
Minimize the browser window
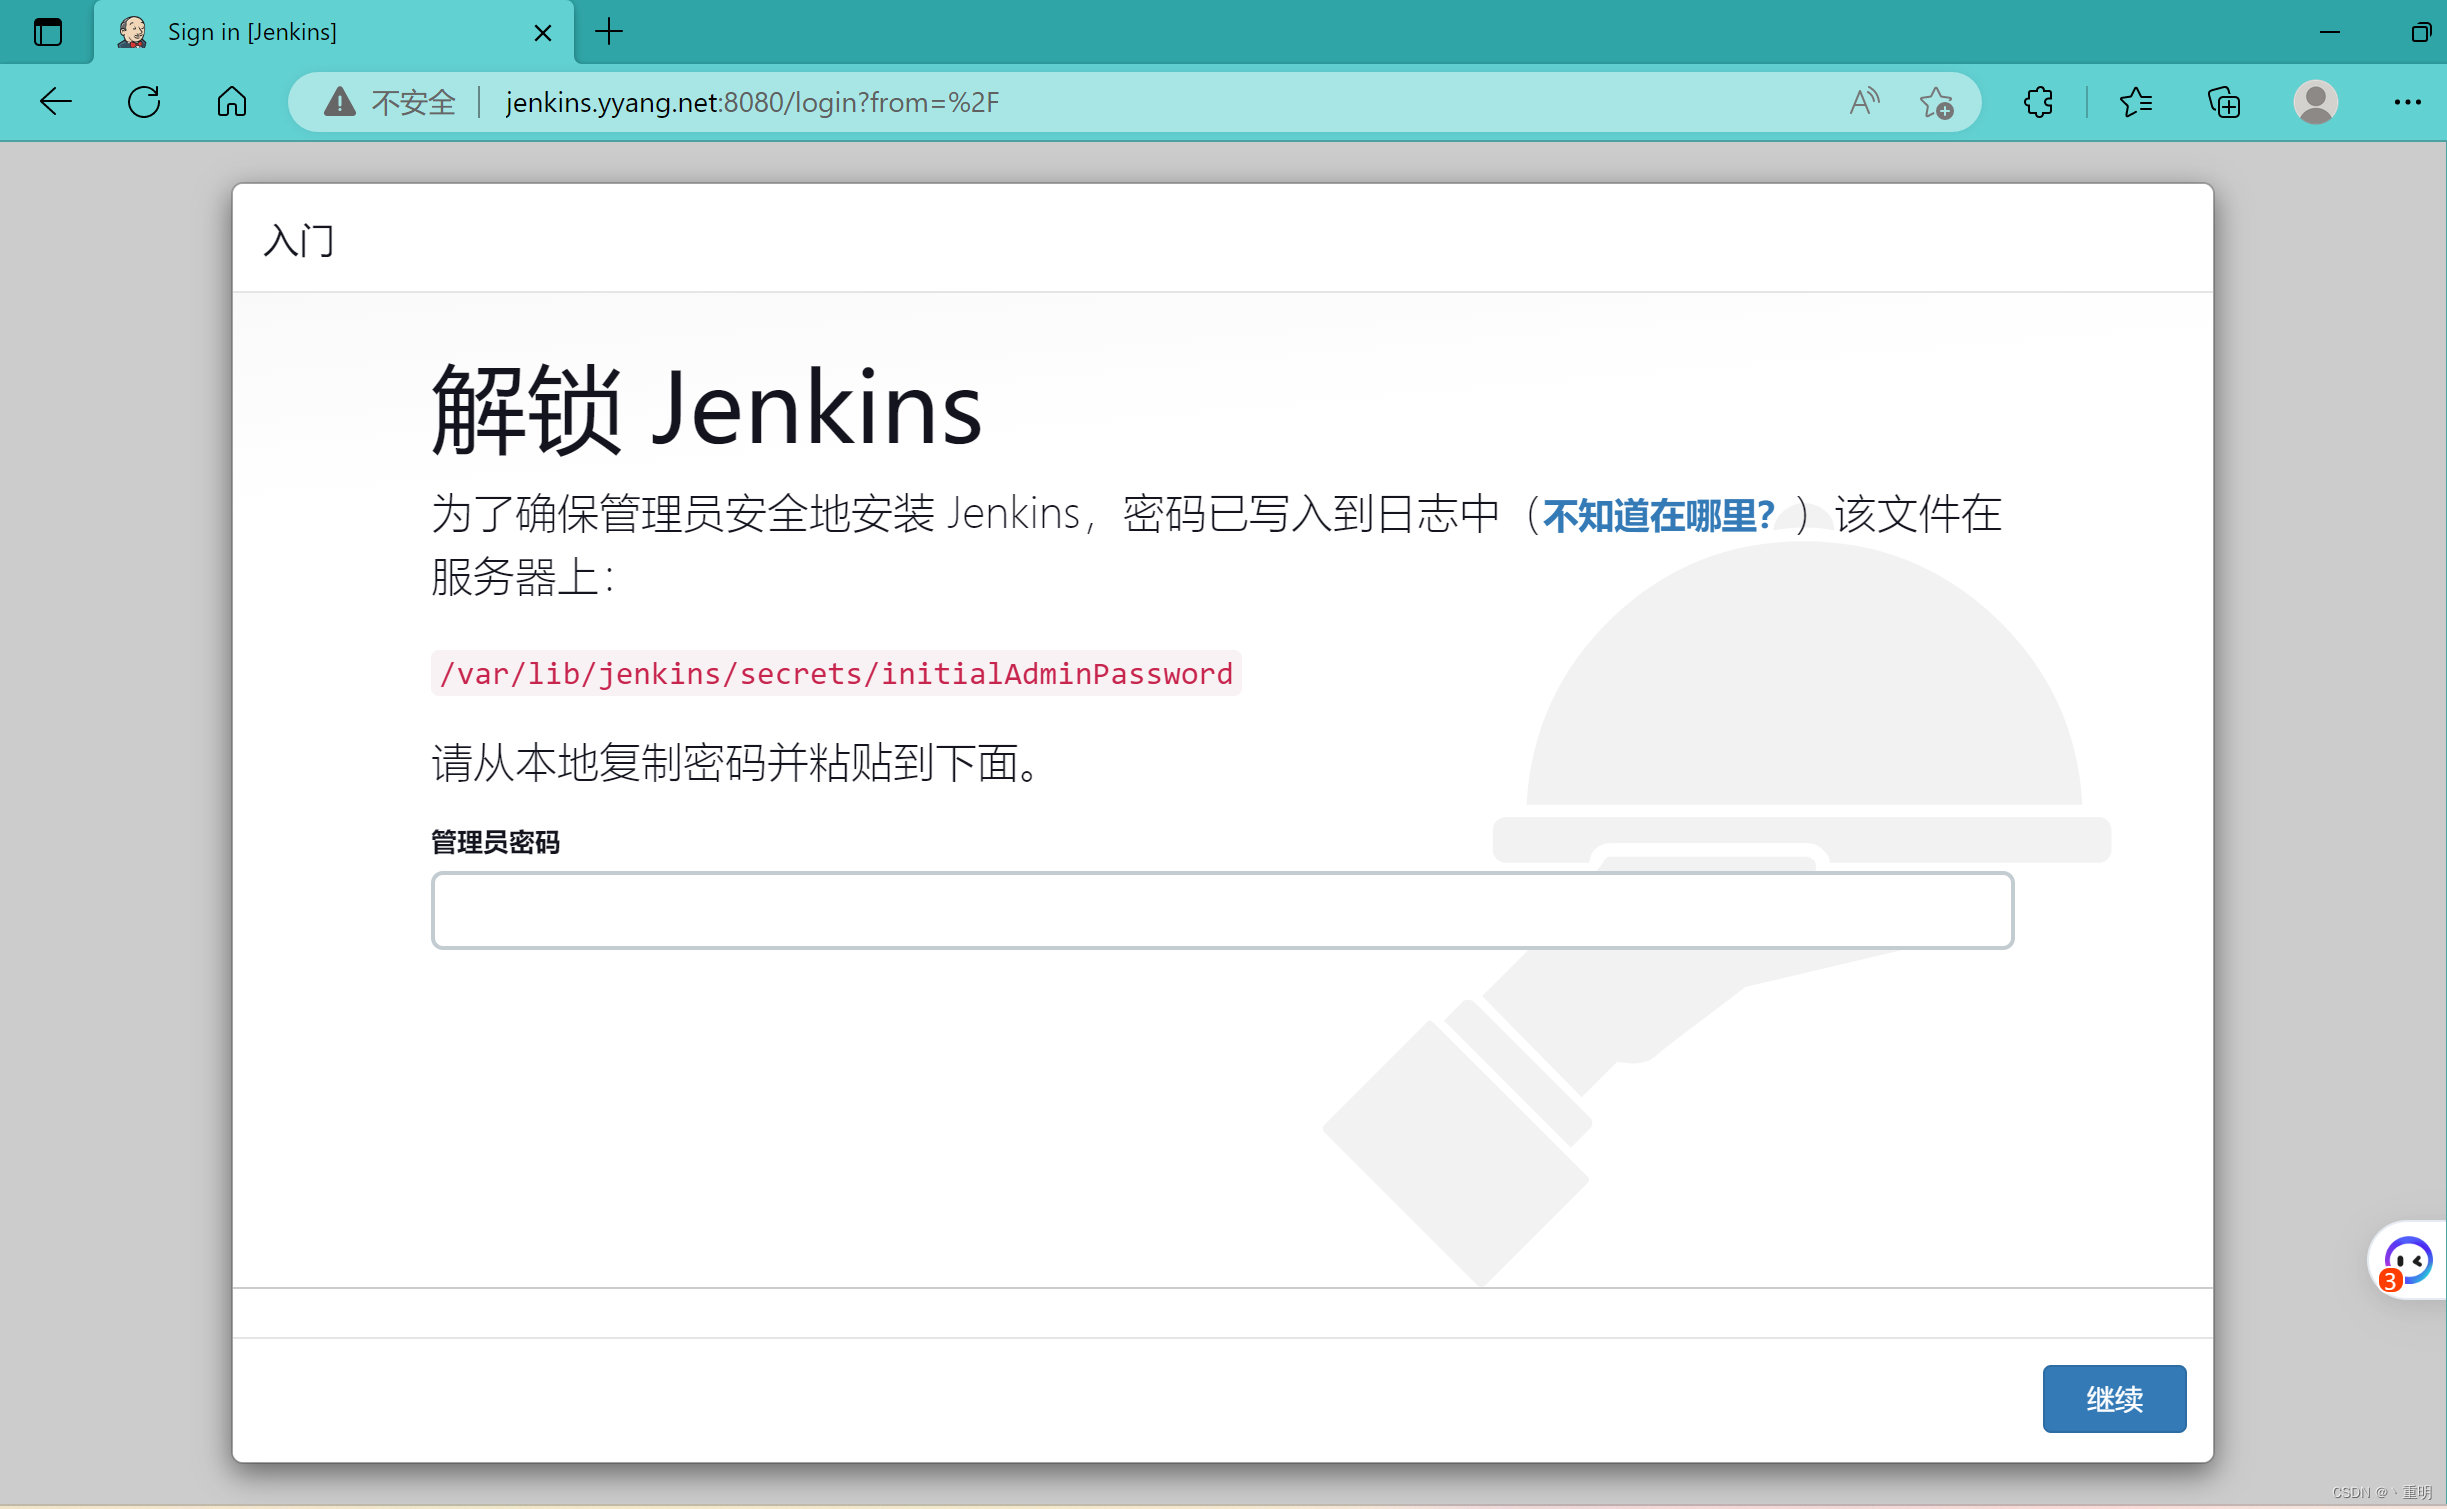tap(2329, 32)
